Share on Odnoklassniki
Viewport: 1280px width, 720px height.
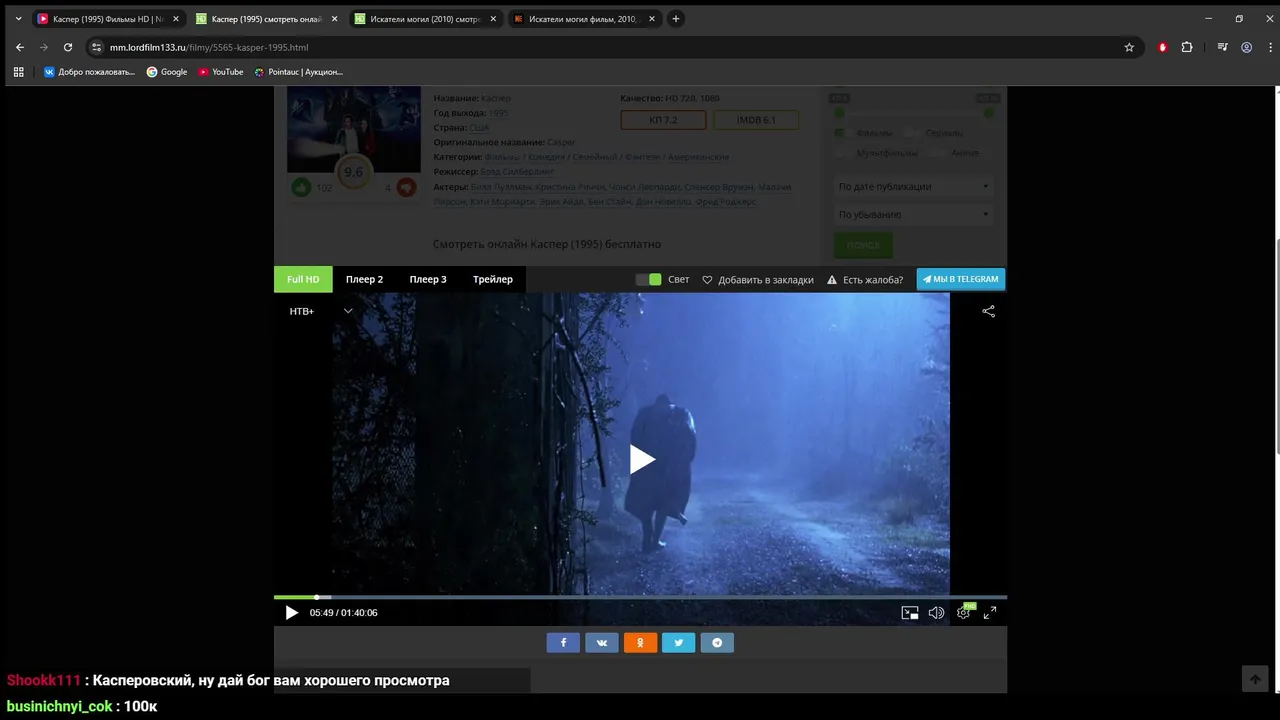coord(640,643)
